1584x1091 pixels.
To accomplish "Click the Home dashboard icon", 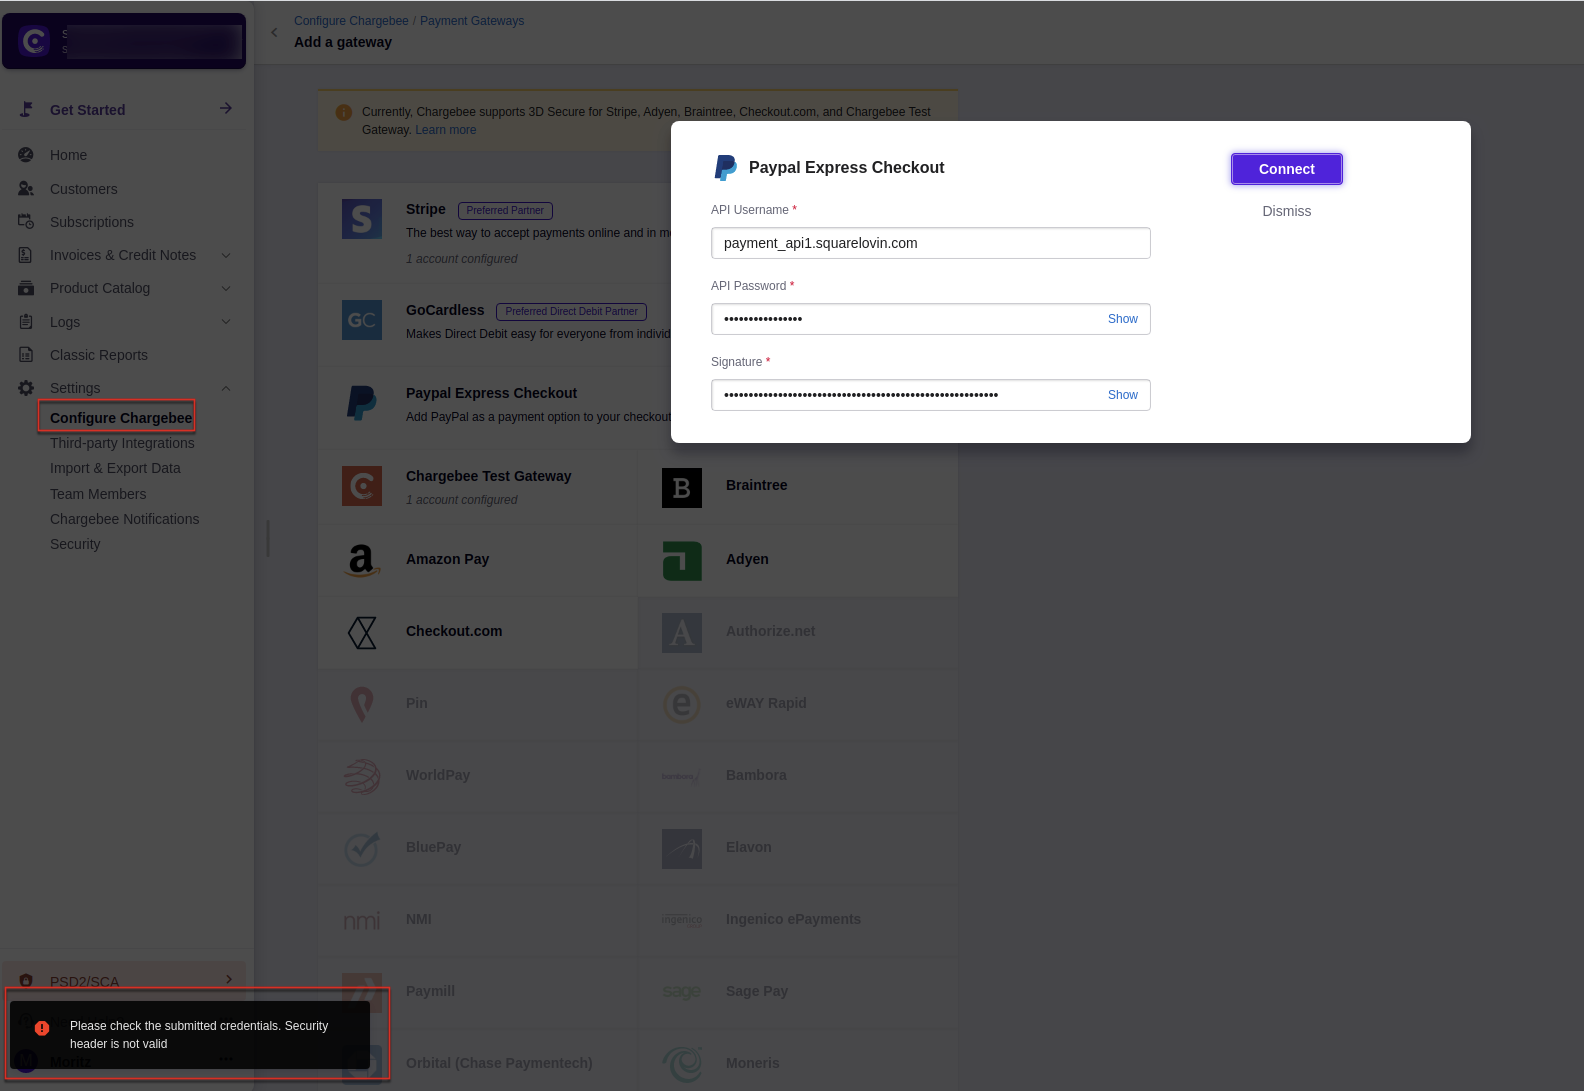I will pos(26,155).
